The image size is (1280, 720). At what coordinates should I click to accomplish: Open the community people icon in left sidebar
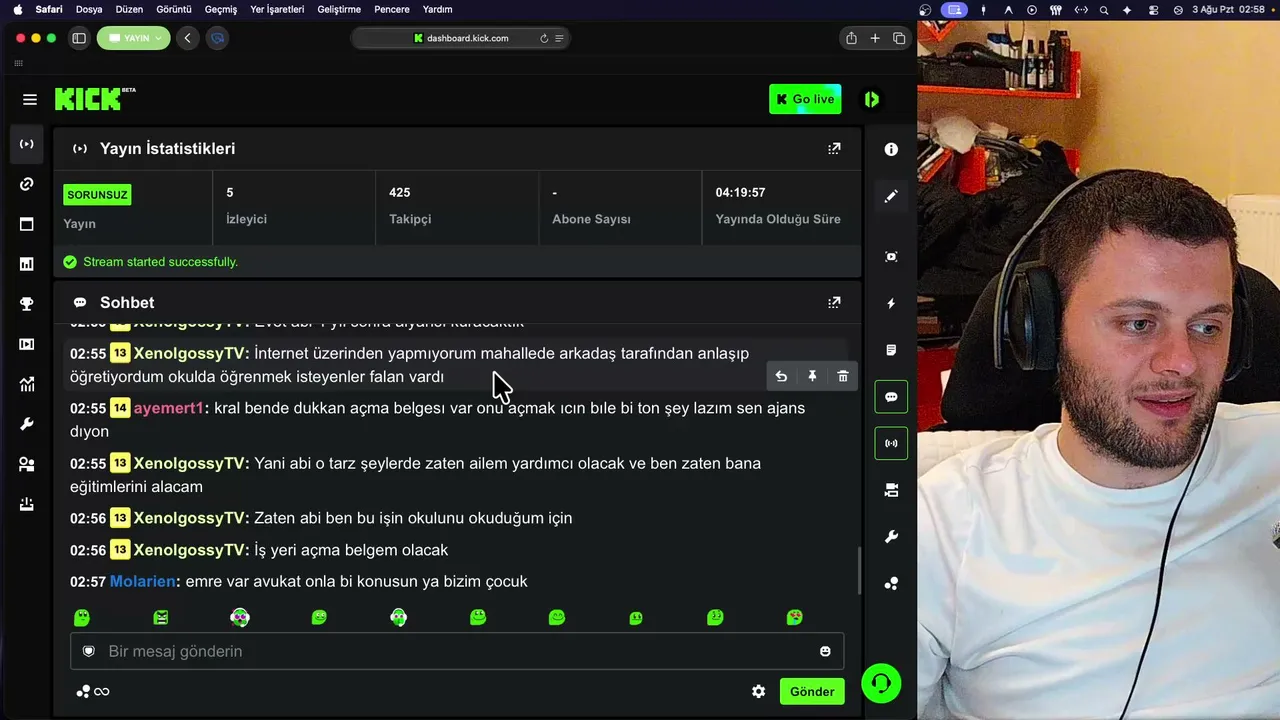27,464
